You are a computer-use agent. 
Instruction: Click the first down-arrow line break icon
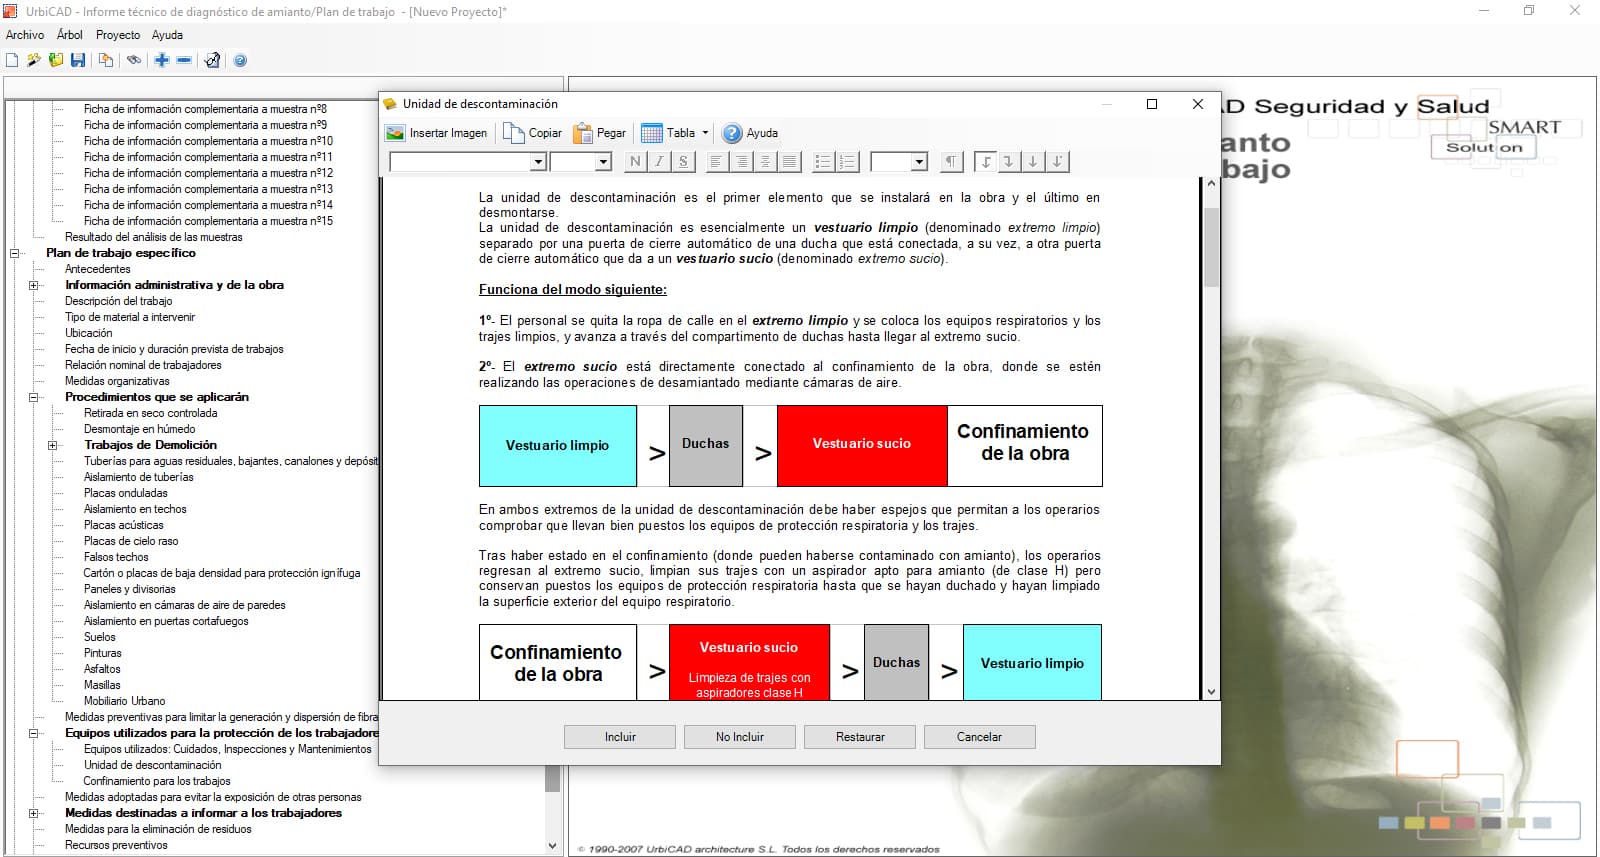pos(986,162)
